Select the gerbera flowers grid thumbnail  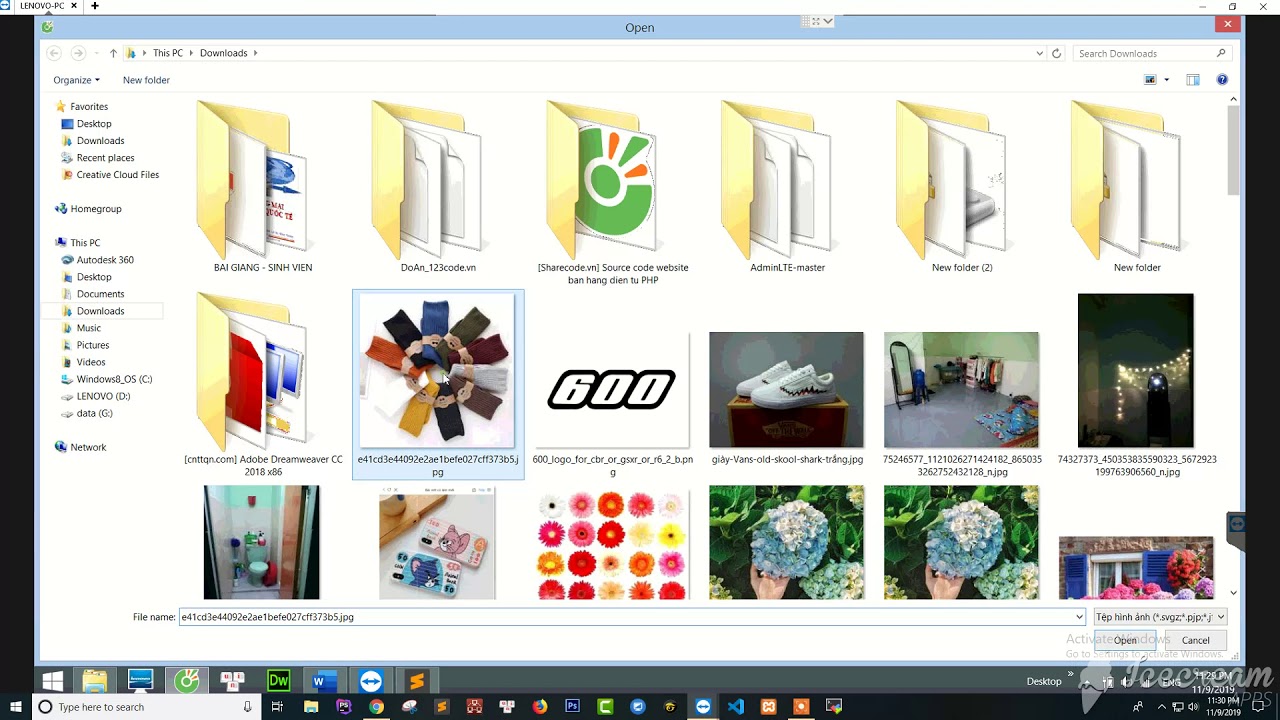[x=612, y=543]
